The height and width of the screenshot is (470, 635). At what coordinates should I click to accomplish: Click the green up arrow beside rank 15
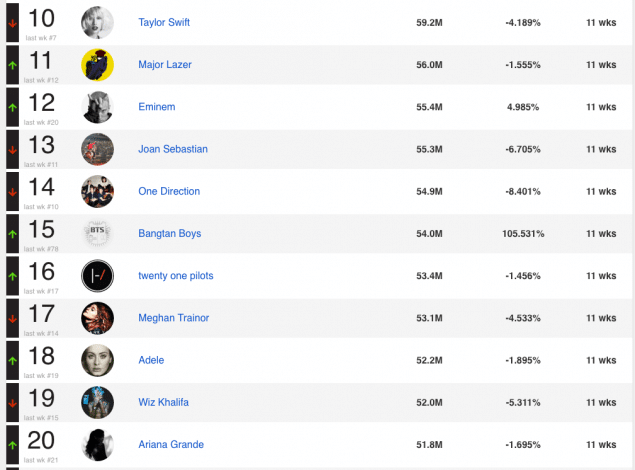[12, 233]
